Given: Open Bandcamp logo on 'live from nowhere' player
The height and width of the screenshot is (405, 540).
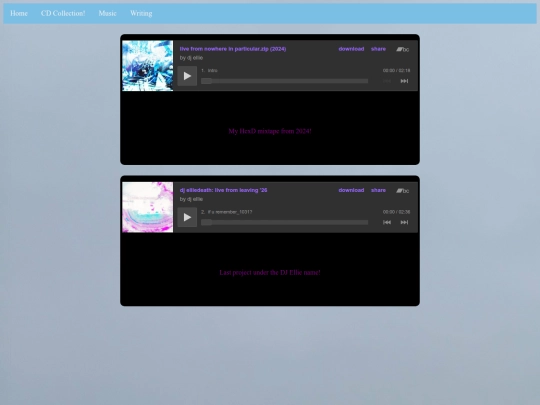Looking at the screenshot, I should 402,49.
